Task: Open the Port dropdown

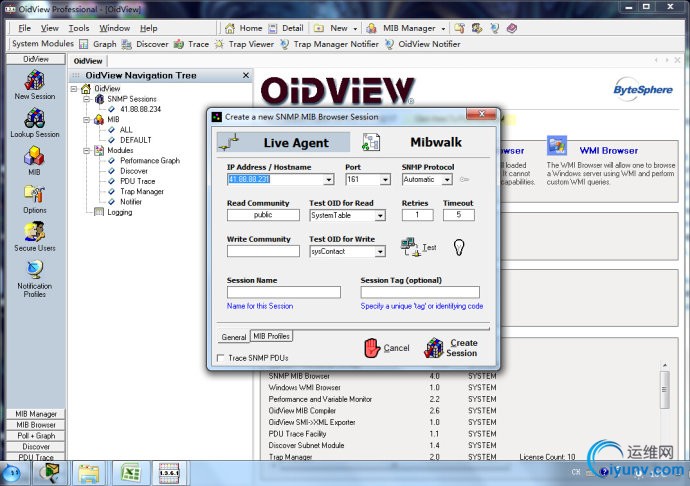Action: point(385,180)
